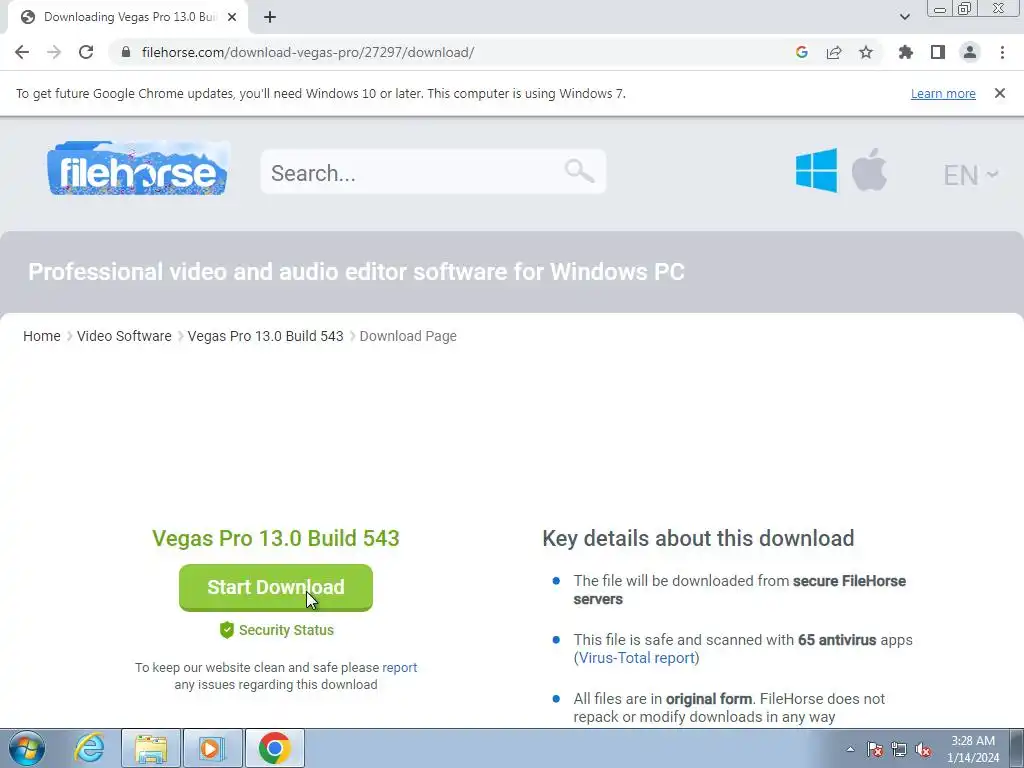Click the Vegas Pro 13.0 Build 543 heading
1024x768 pixels.
coord(276,538)
